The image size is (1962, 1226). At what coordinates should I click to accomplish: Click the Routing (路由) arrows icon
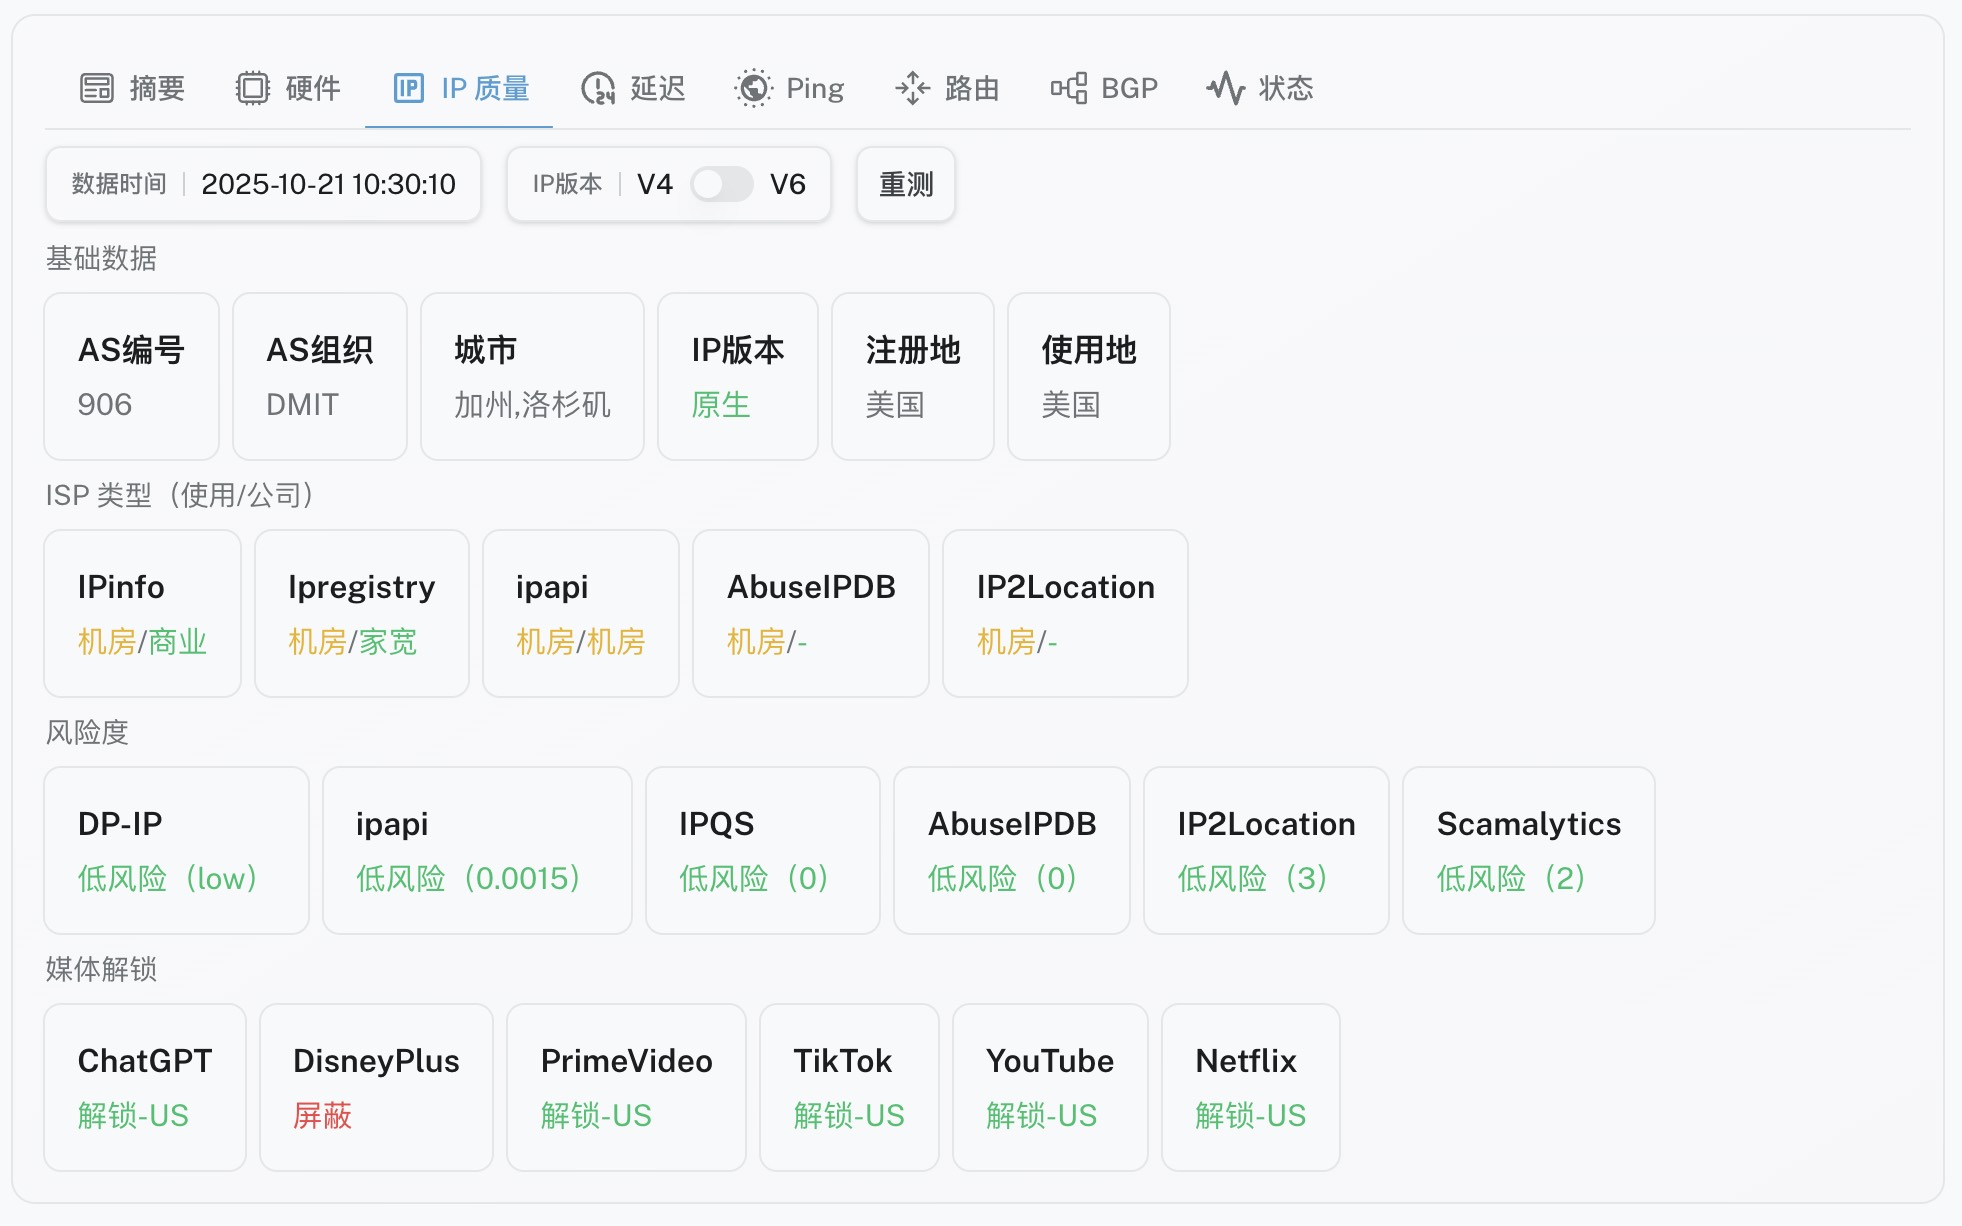point(912,88)
